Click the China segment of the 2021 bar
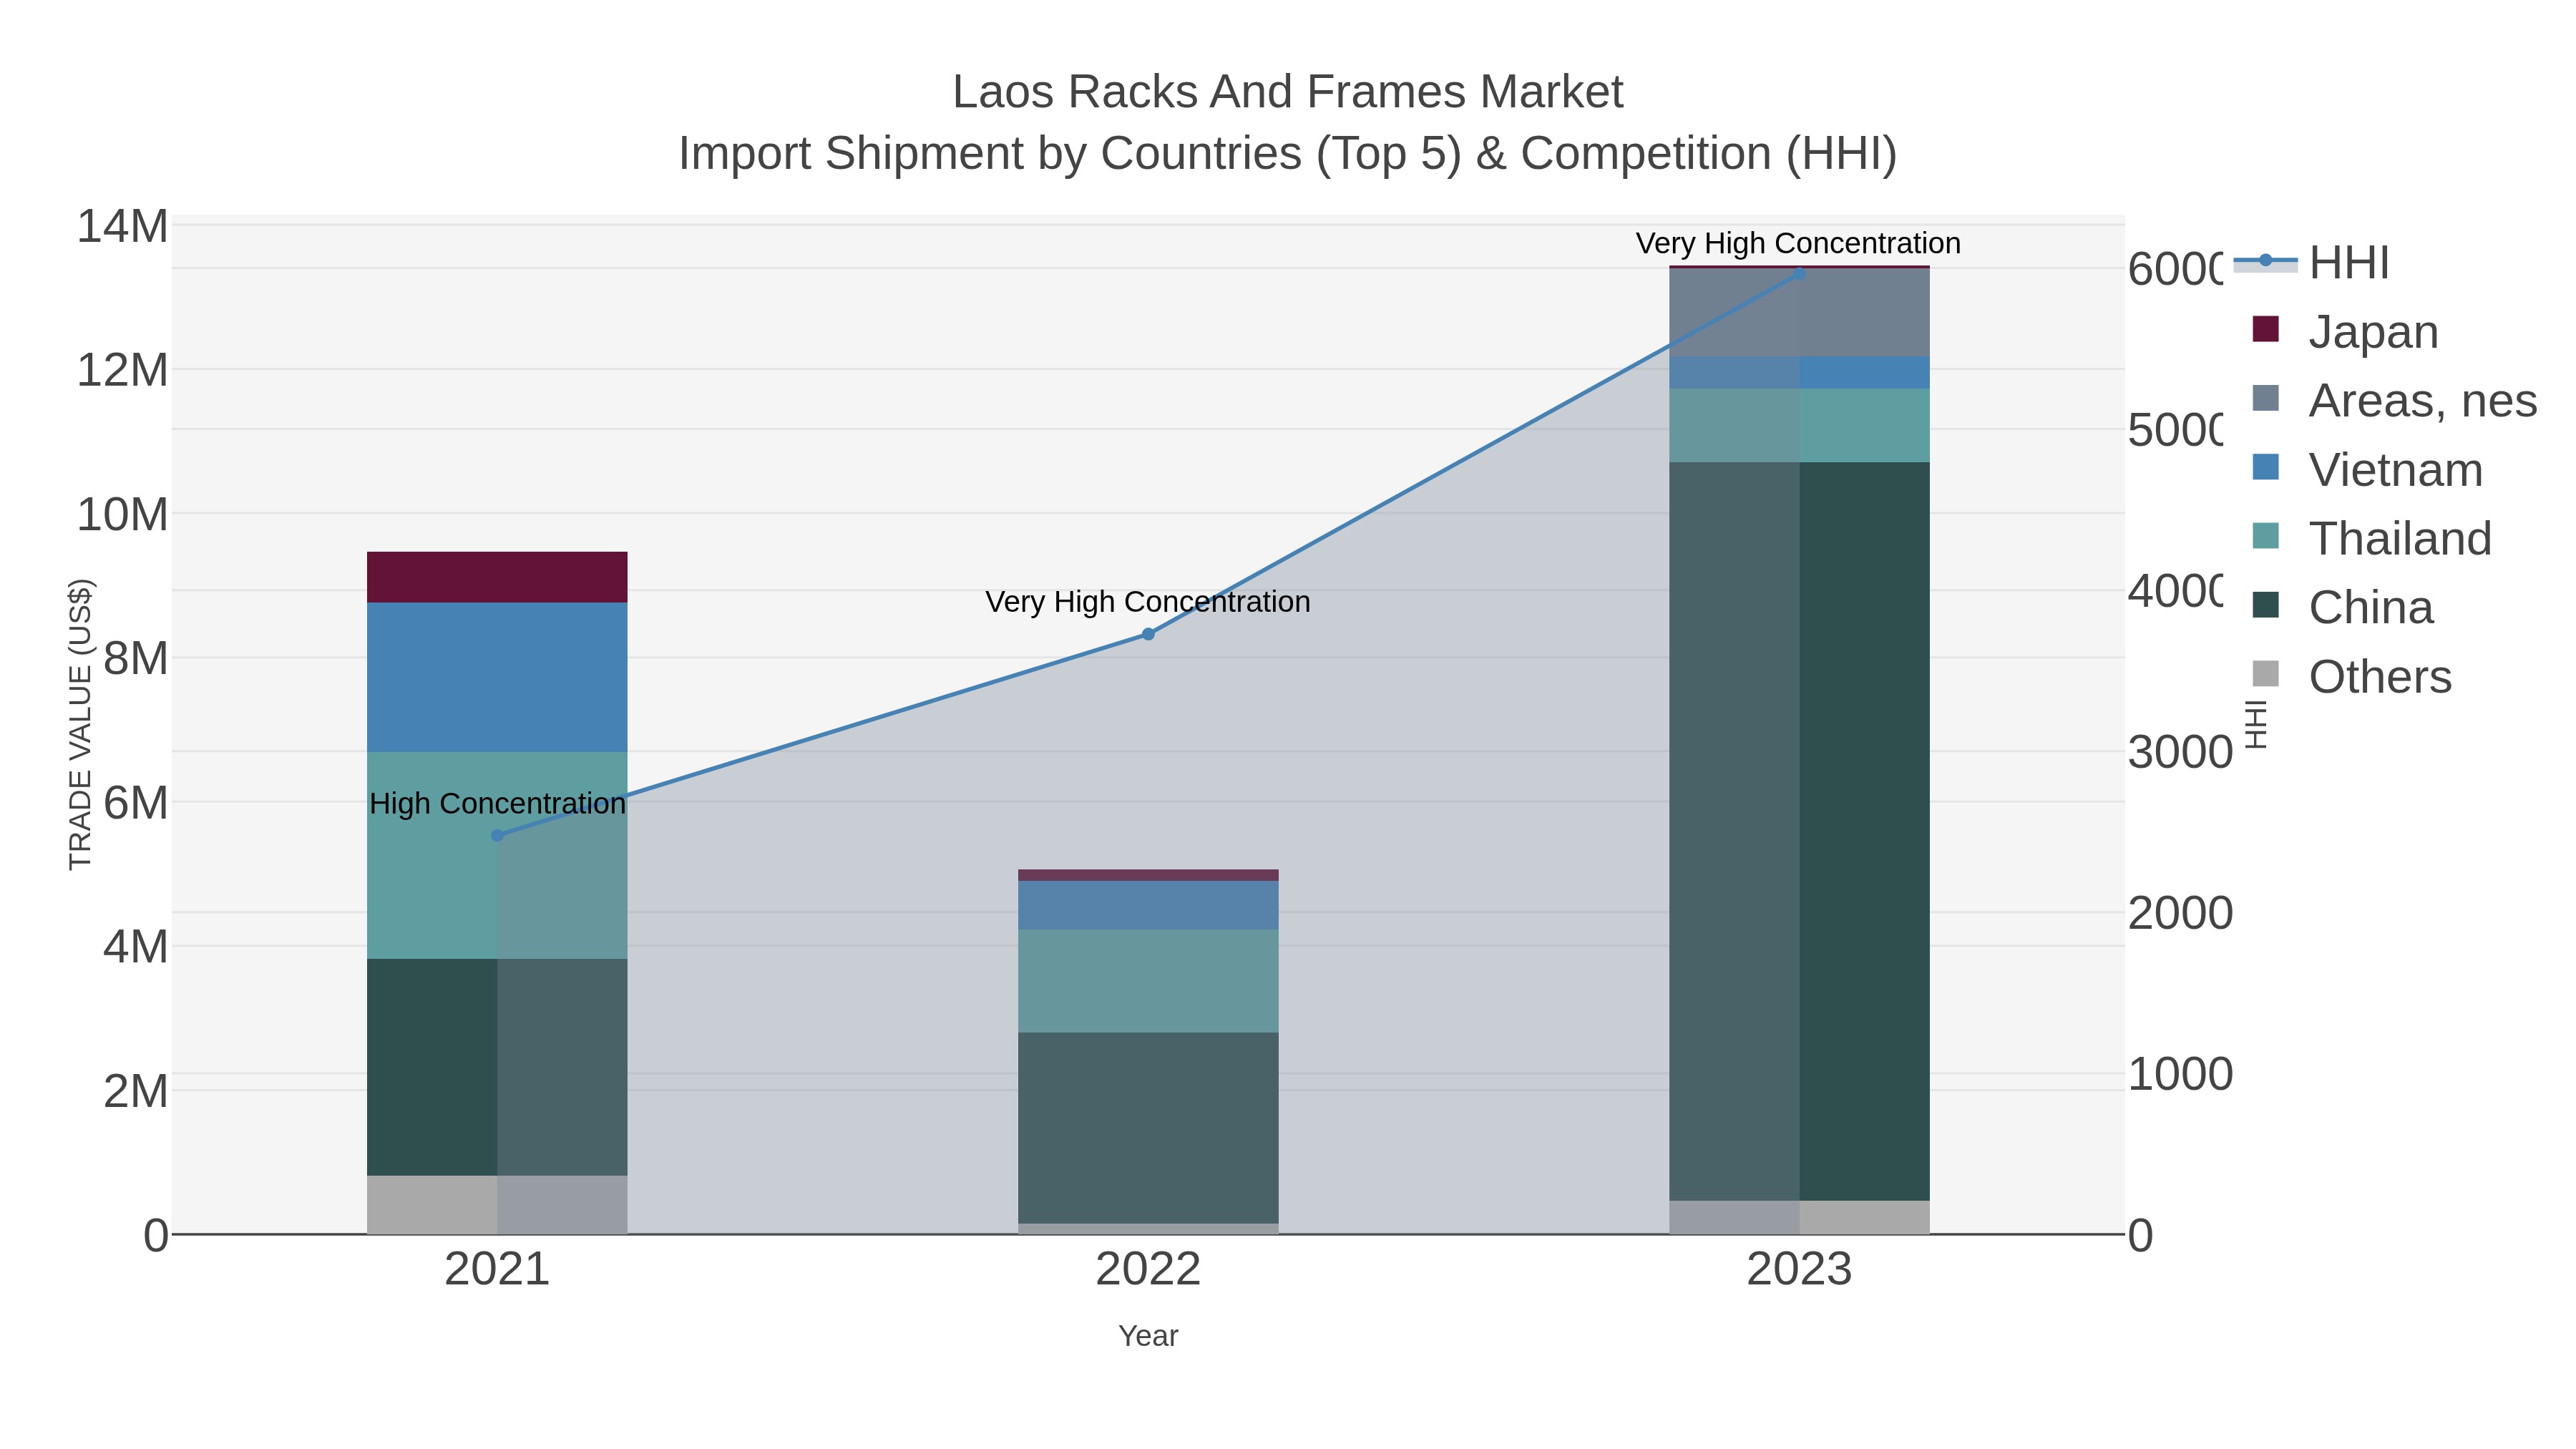2576x1449 pixels. pos(497,1067)
